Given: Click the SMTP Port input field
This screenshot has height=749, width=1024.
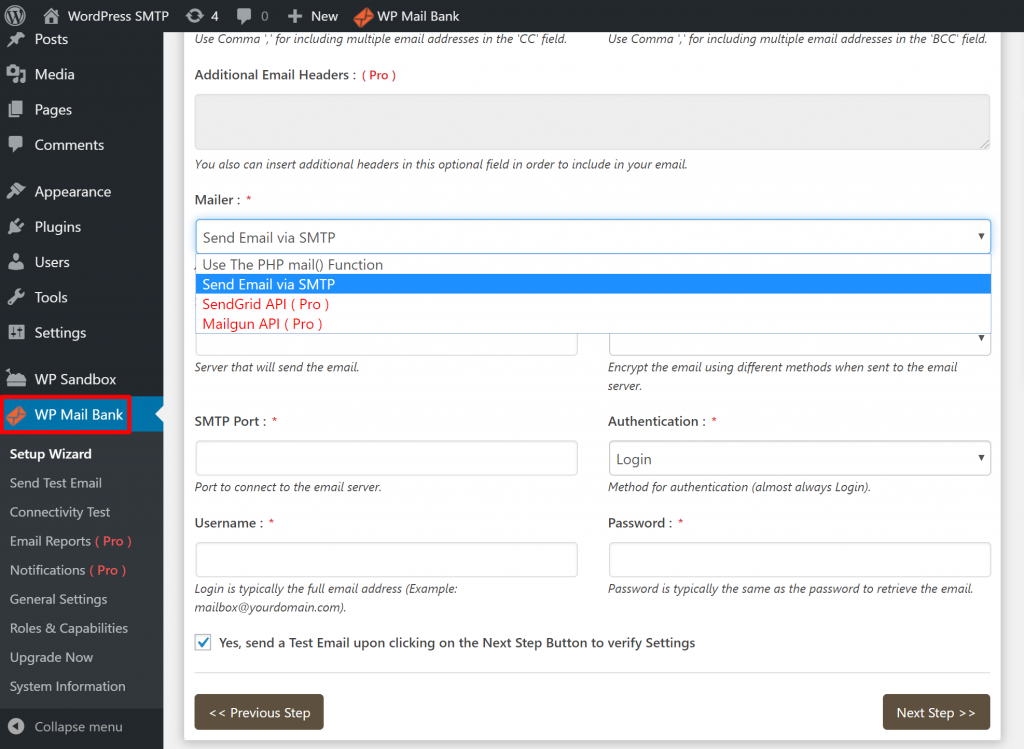Looking at the screenshot, I should tap(386, 458).
